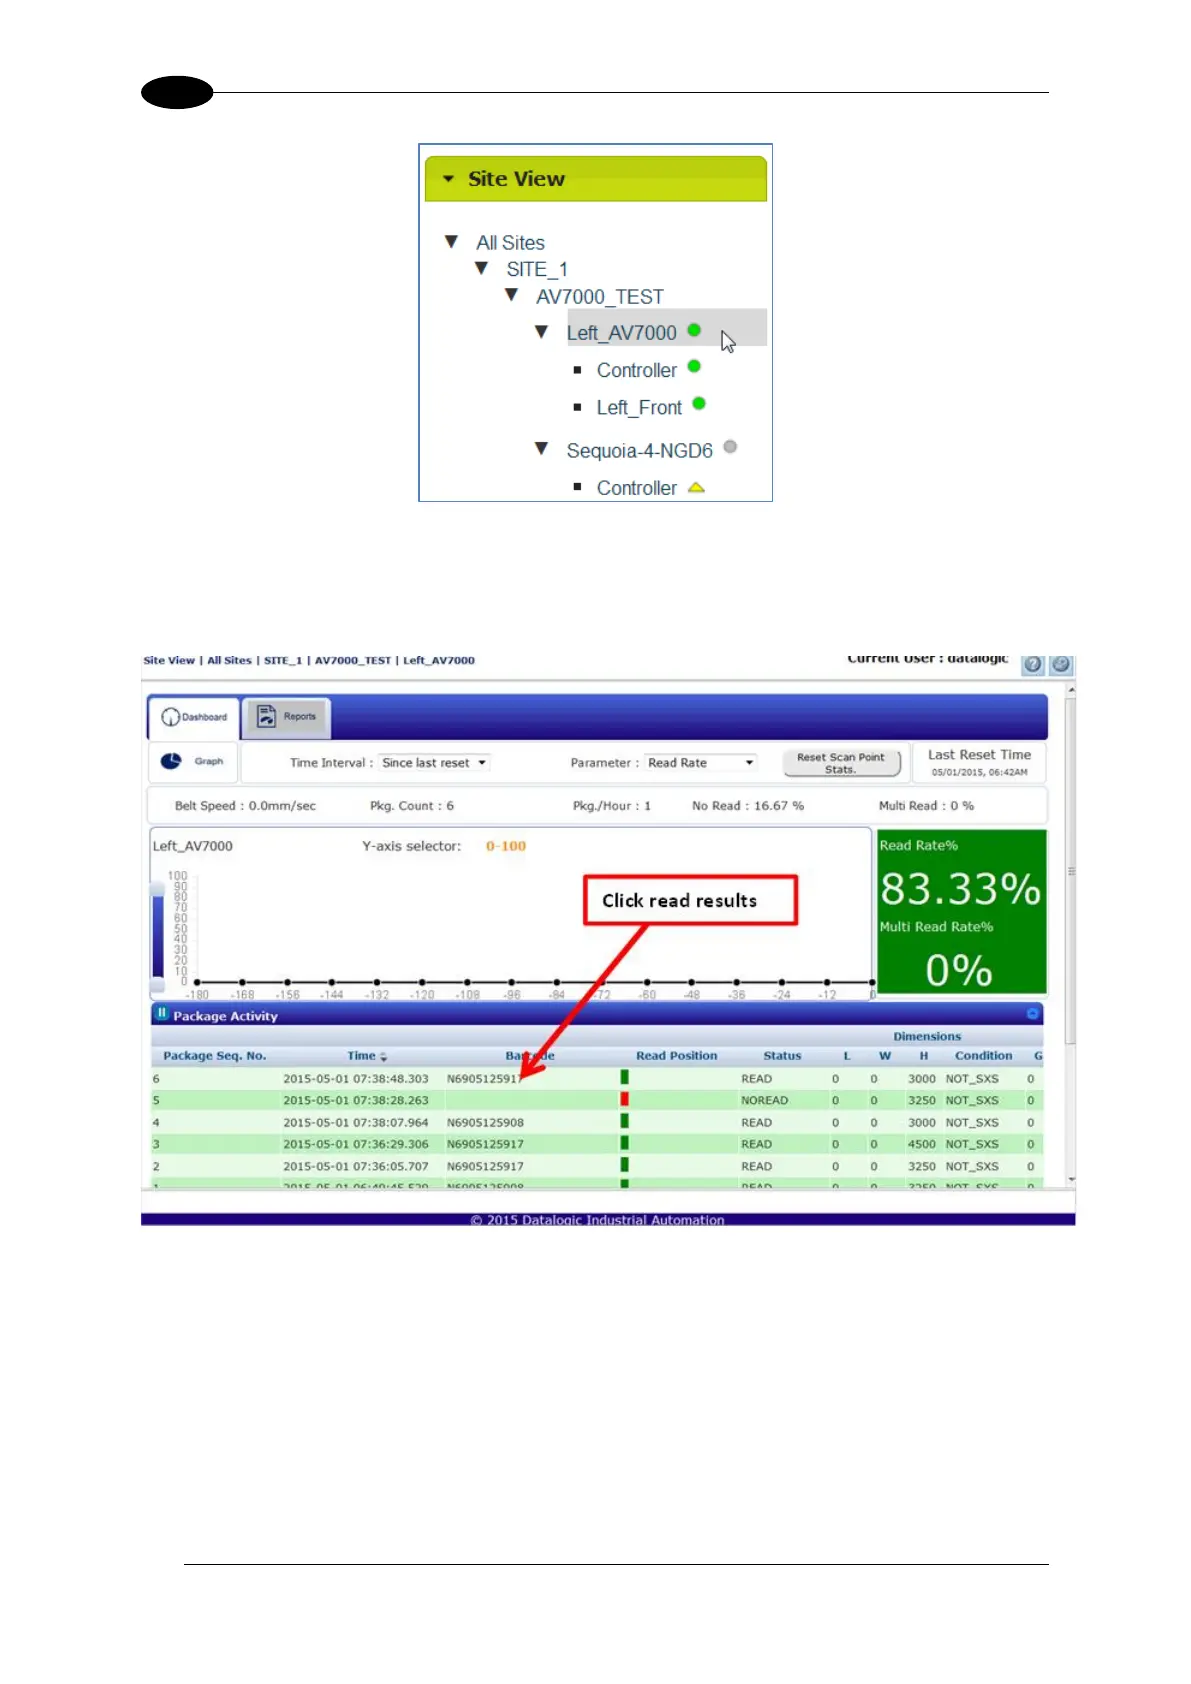Switch to the Reports tab

point(287,717)
